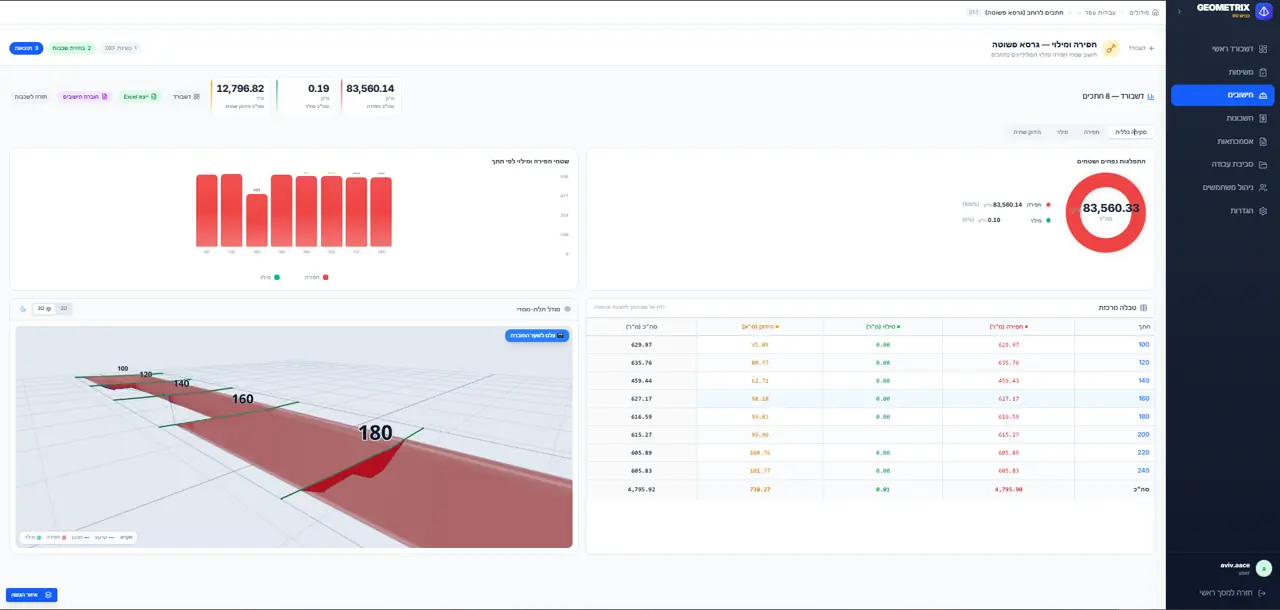Image resolution: width=1280 pixels, height=610 pixels.
Task: Click the משימות clipboard icon in sidebar
Action: pos(1263,72)
